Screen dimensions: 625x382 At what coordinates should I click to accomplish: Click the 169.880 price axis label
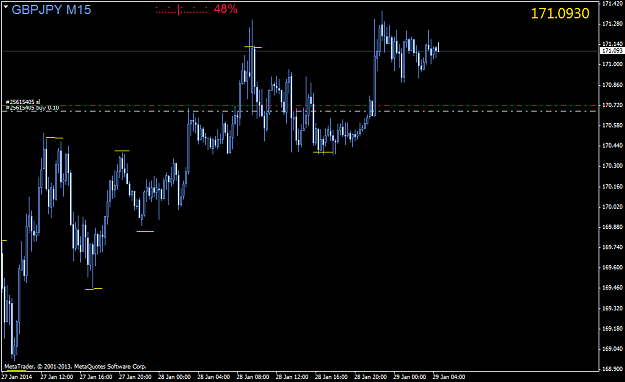(612, 227)
